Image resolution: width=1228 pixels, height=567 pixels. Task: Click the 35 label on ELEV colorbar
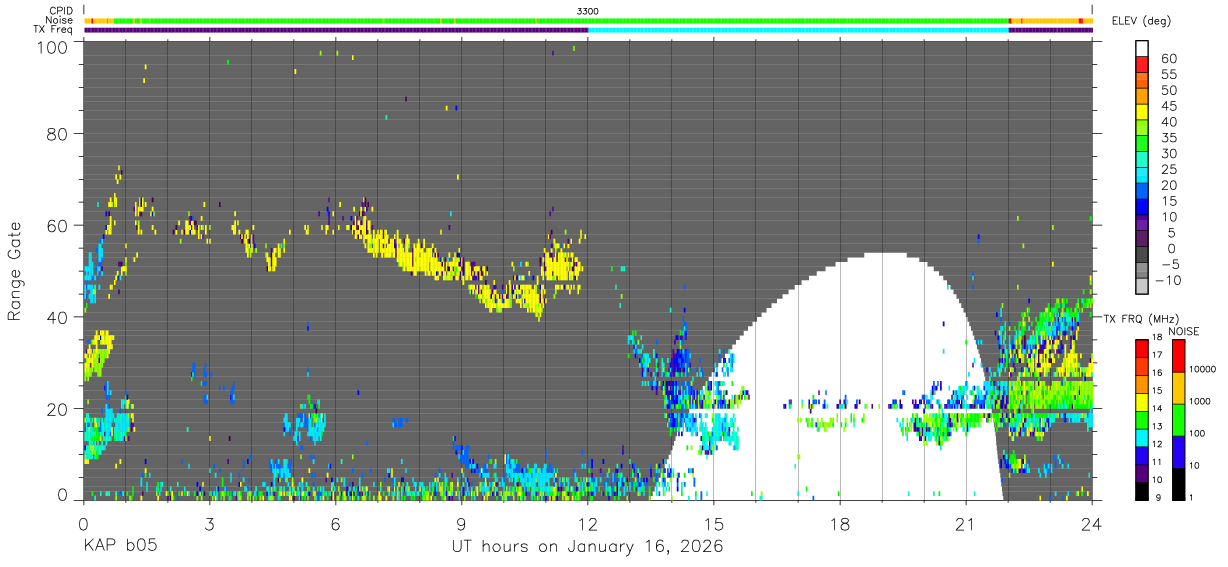click(x=1168, y=138)
